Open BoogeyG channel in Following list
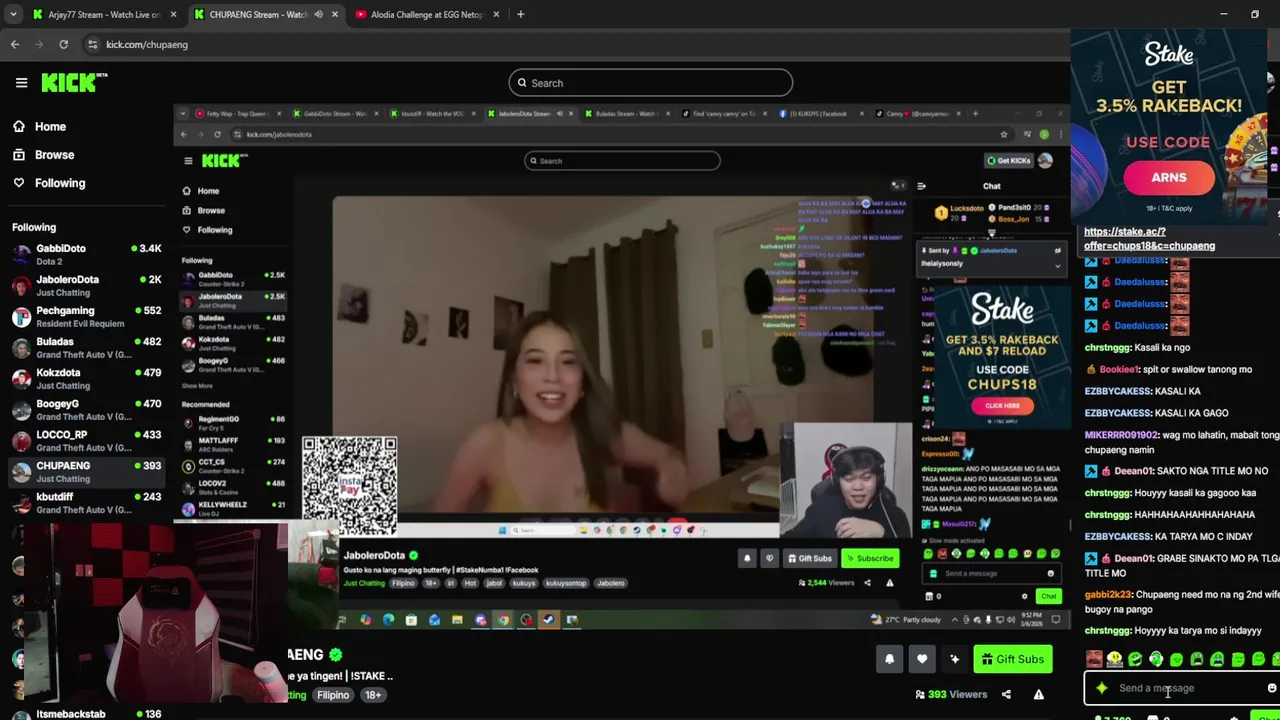1280x720 pixels. pyautogui.click(x=85, y=409)
